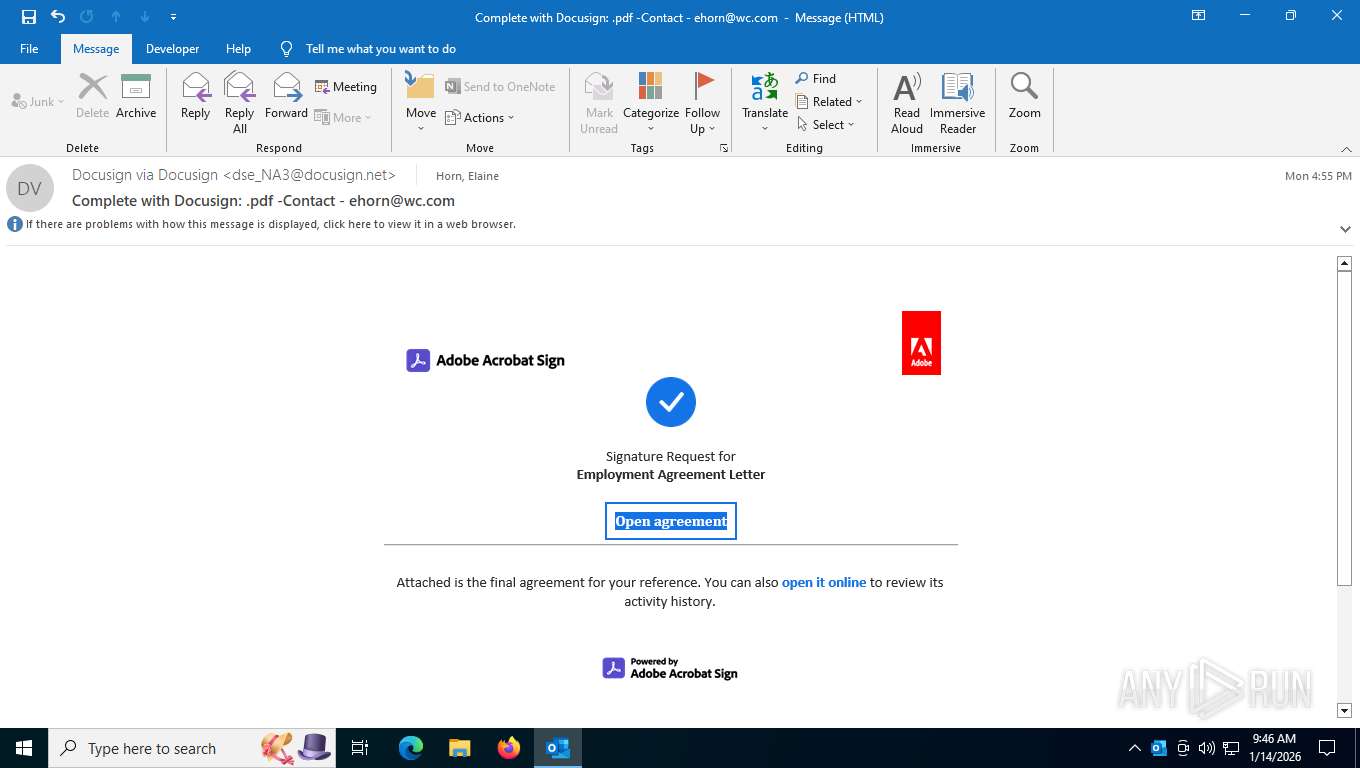Viewport: 1360px width, 768px height.
Task: Open Microsoft Edge from the taskbar
Action: tap(411, 748)
